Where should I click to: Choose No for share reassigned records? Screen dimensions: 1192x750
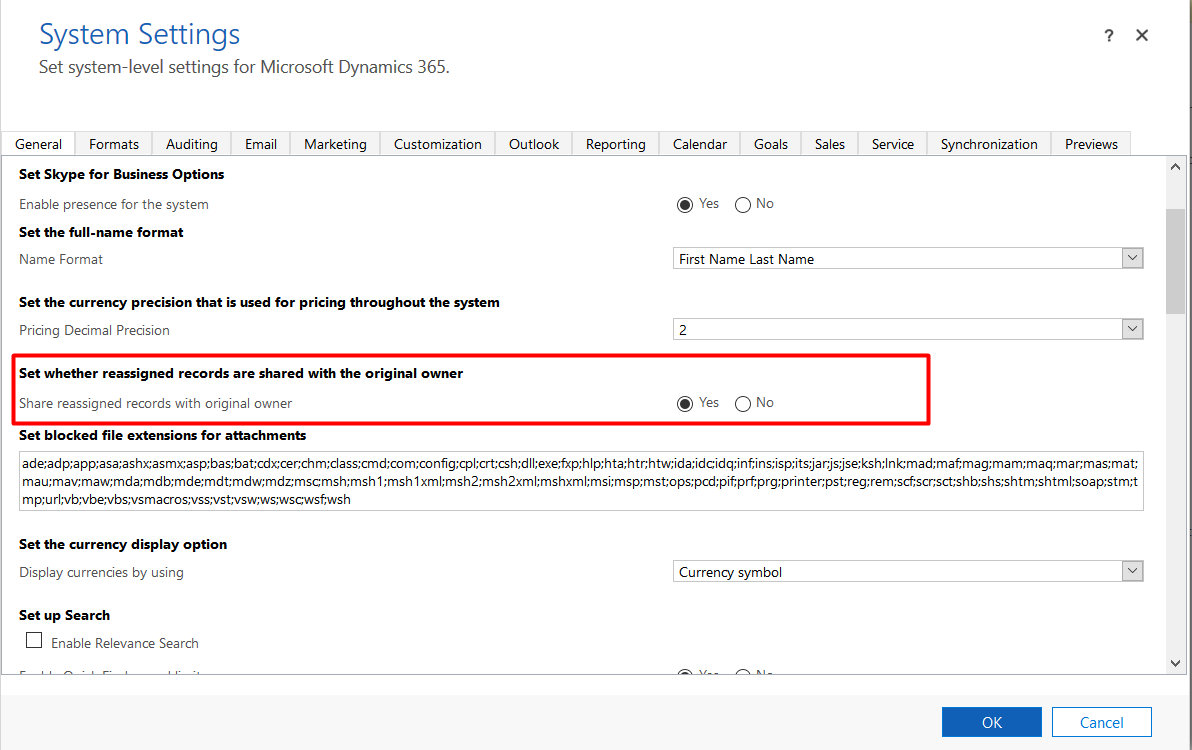pos(743,404)
